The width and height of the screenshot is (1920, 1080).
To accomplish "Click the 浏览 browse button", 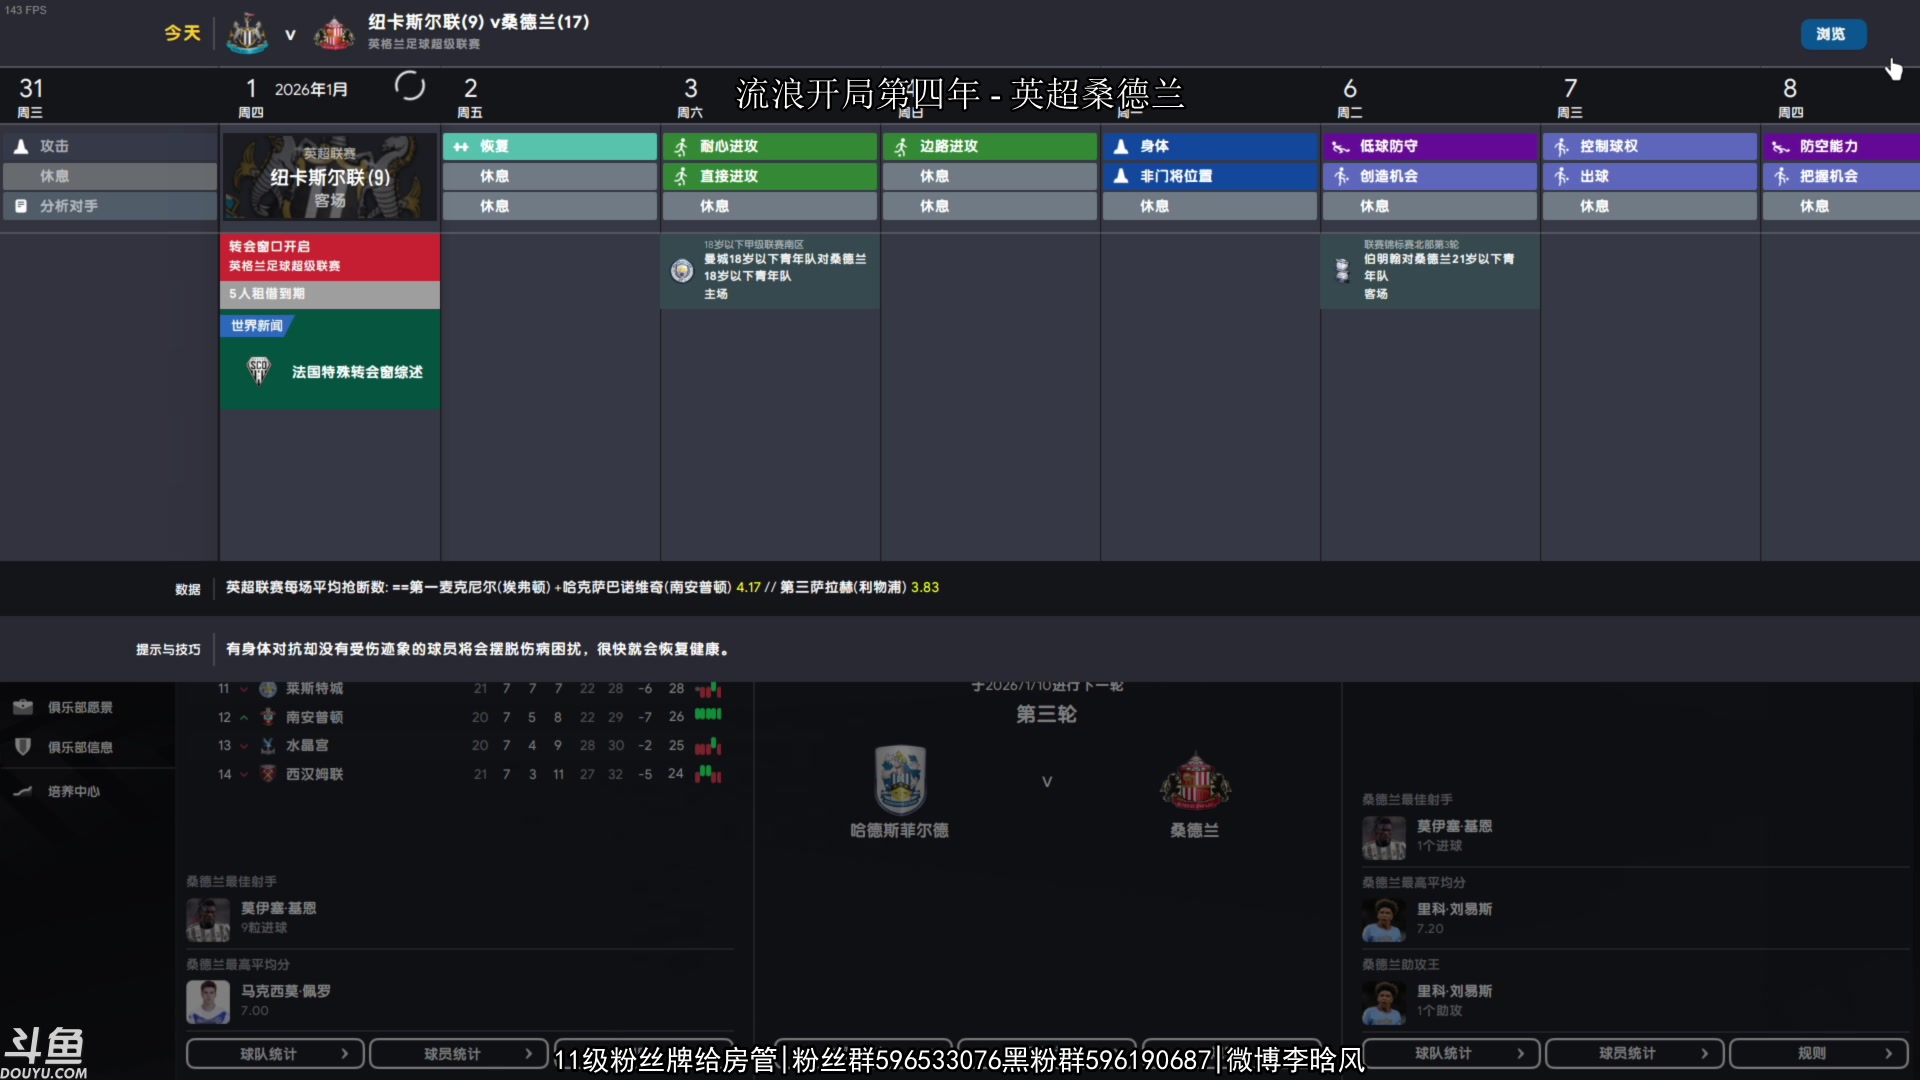I will coord(1833,34).
